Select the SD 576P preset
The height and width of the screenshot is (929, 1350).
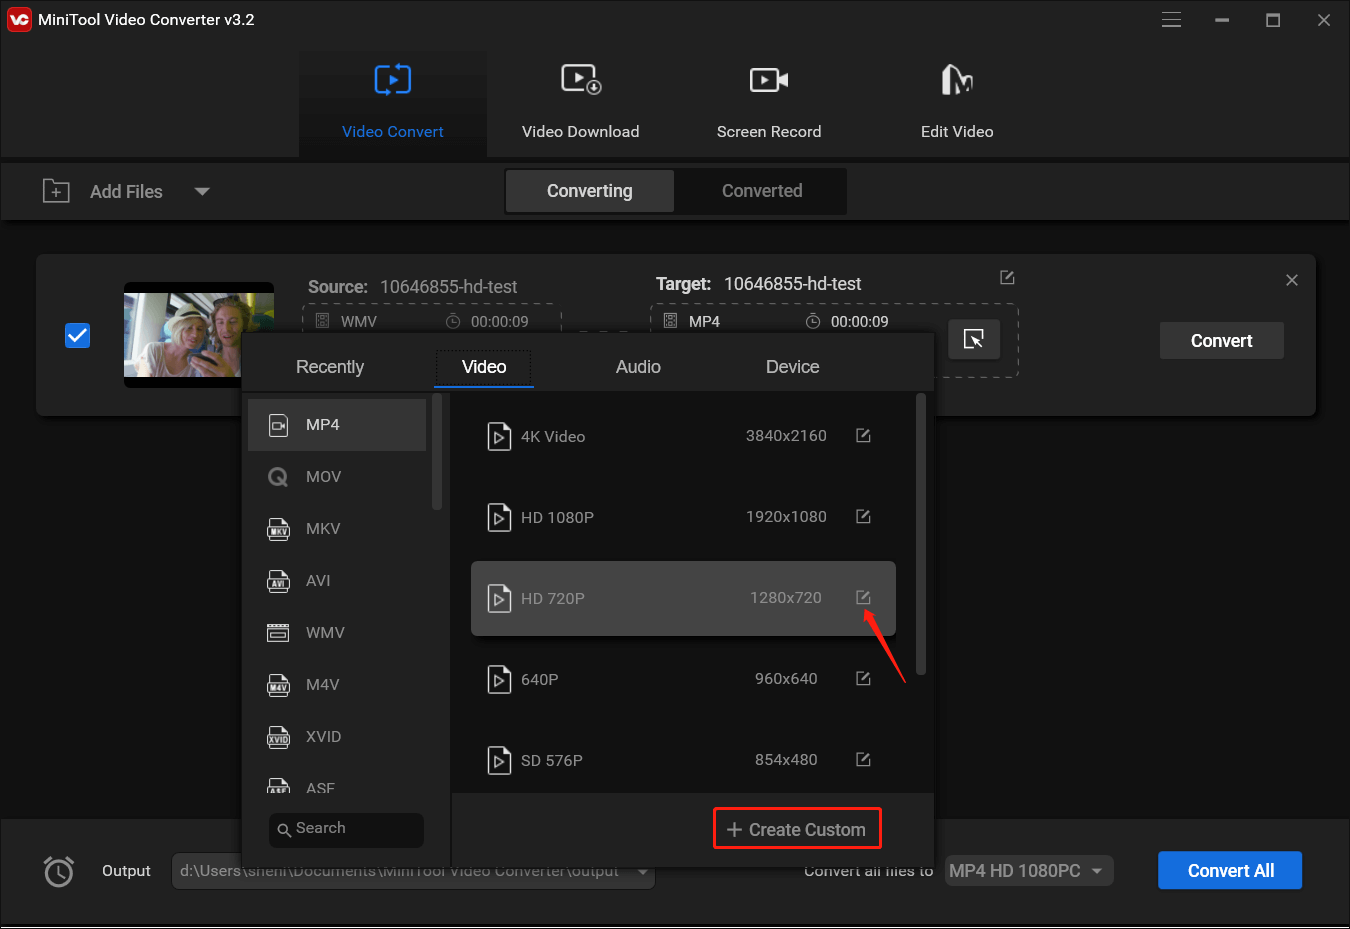pos(683,760)
